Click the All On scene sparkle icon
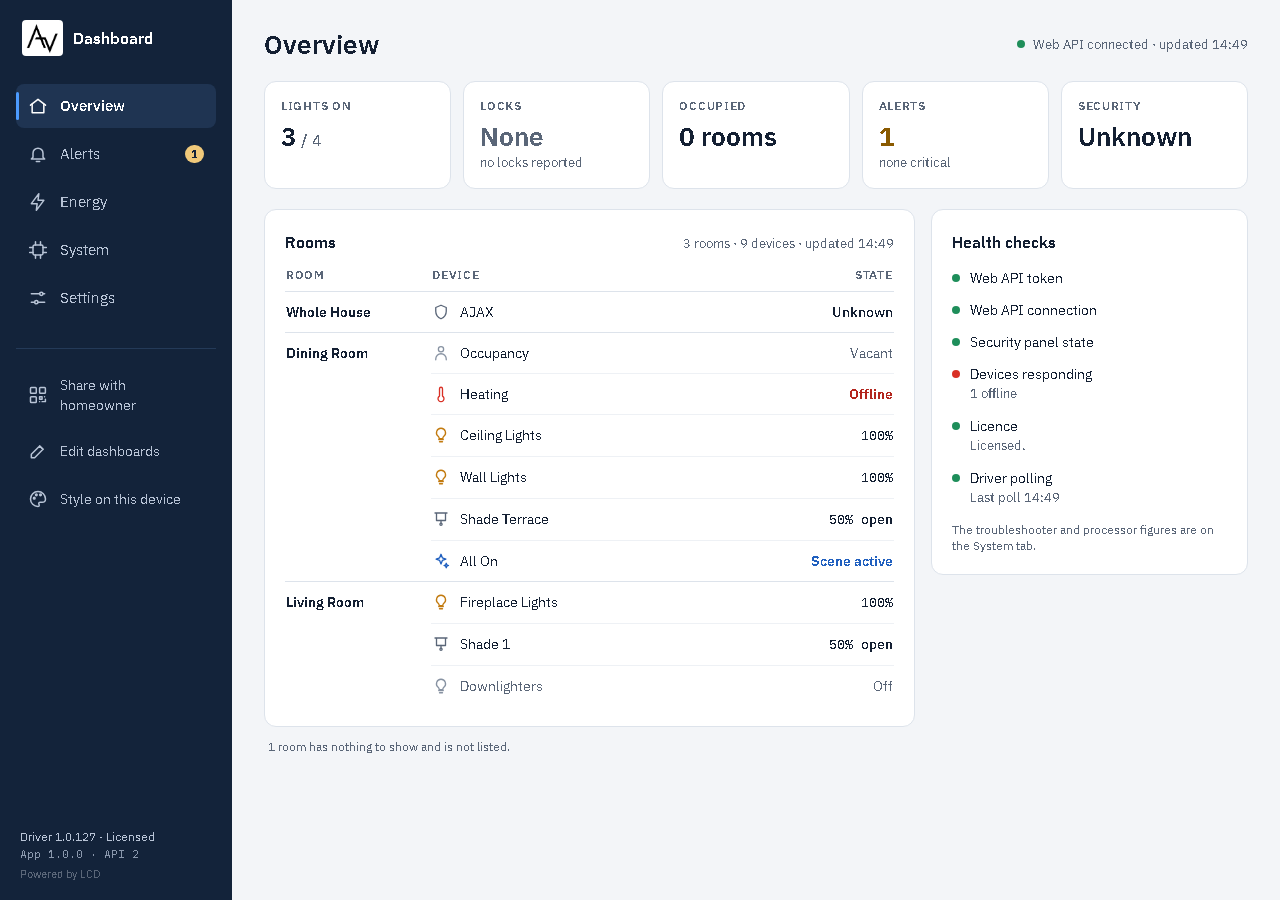Screen dimensions: 1280x900 tap(441, 561)
